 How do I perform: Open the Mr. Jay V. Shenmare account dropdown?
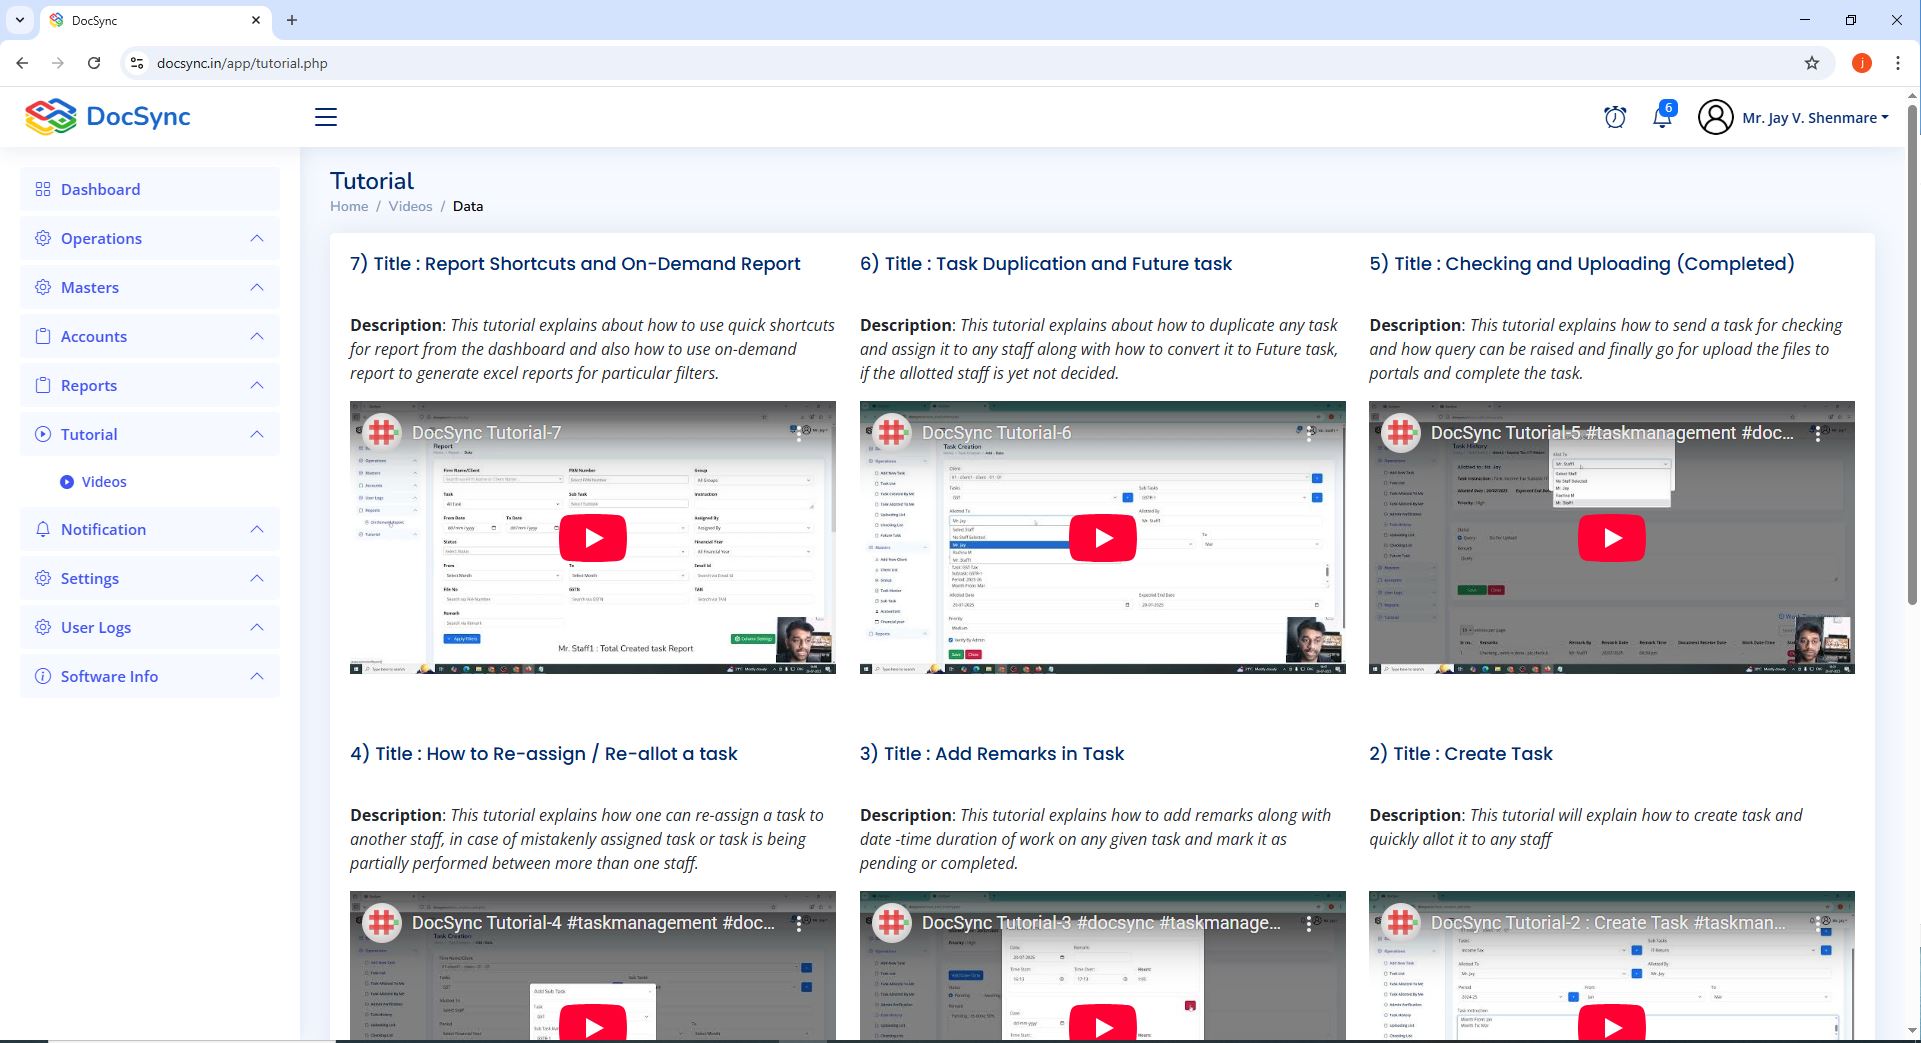(x=1814, y=118)
